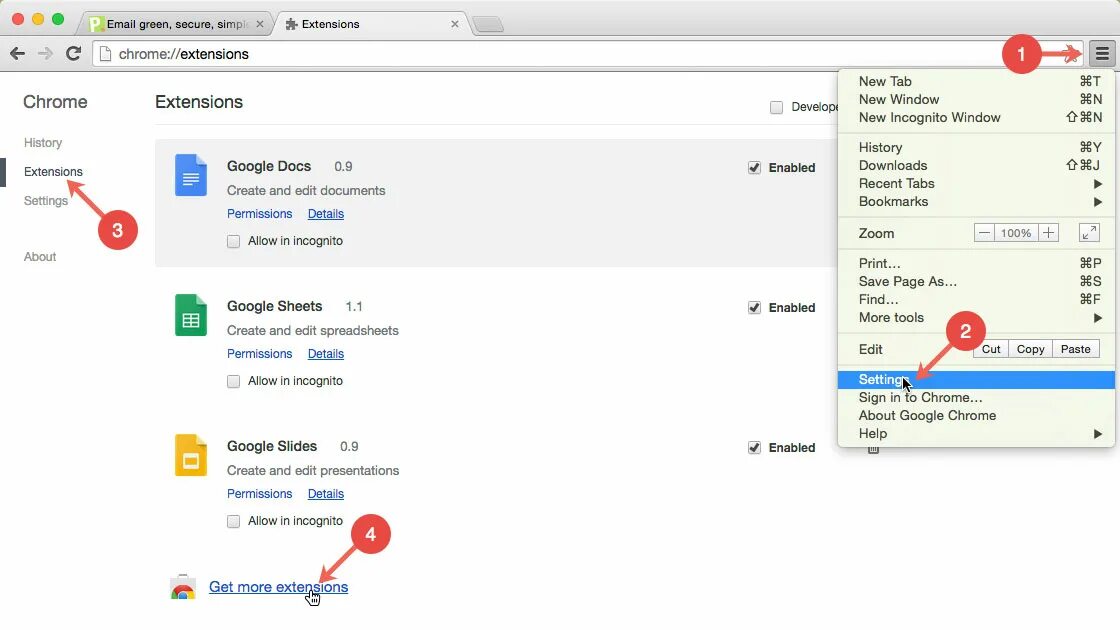Expand Help submenu

(976, 434)
